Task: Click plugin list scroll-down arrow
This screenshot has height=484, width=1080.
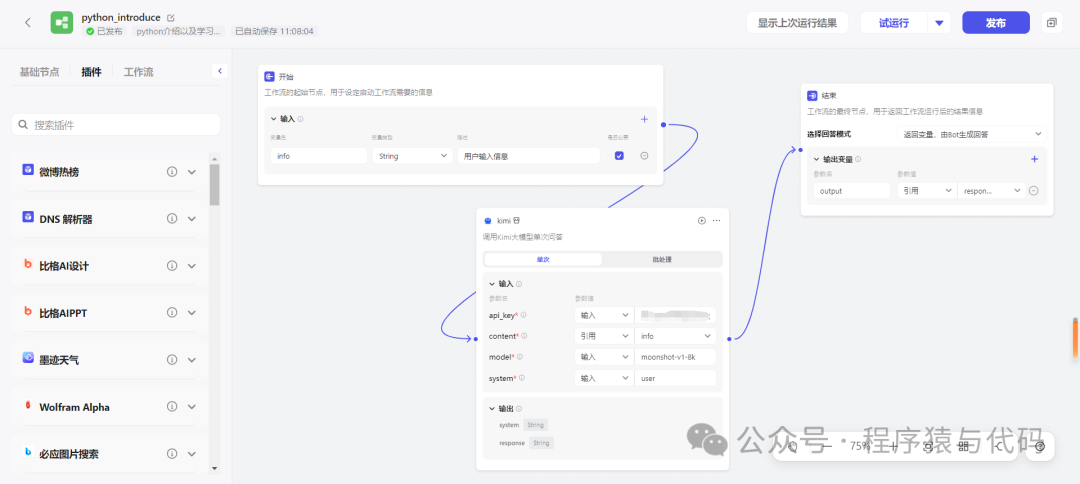Action: tap(214, 469)
